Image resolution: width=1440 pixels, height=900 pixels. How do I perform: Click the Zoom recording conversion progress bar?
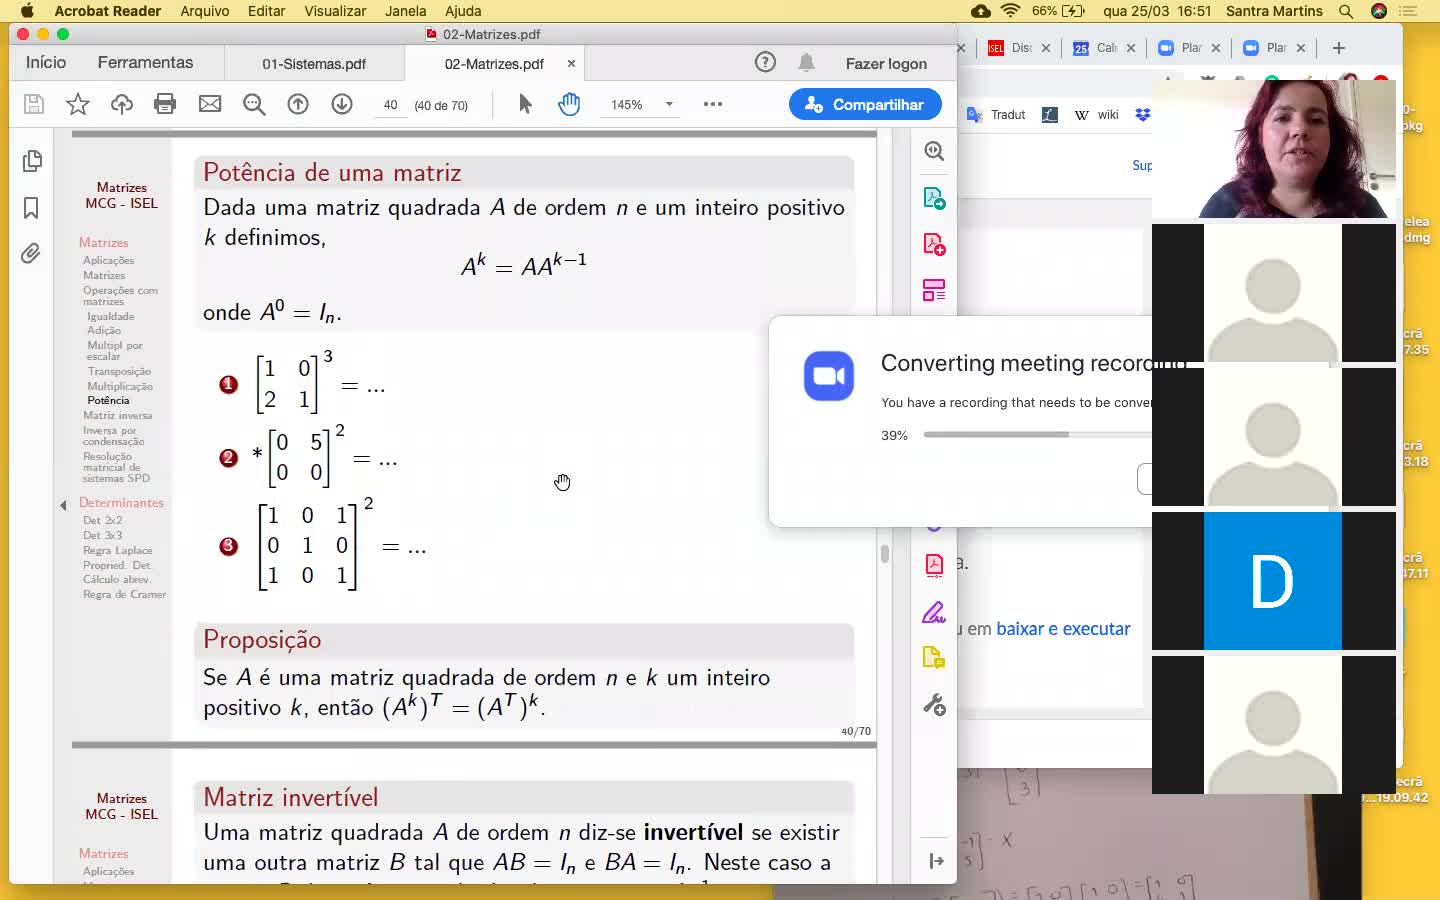pyautogui.click(x=1037, y=434)
